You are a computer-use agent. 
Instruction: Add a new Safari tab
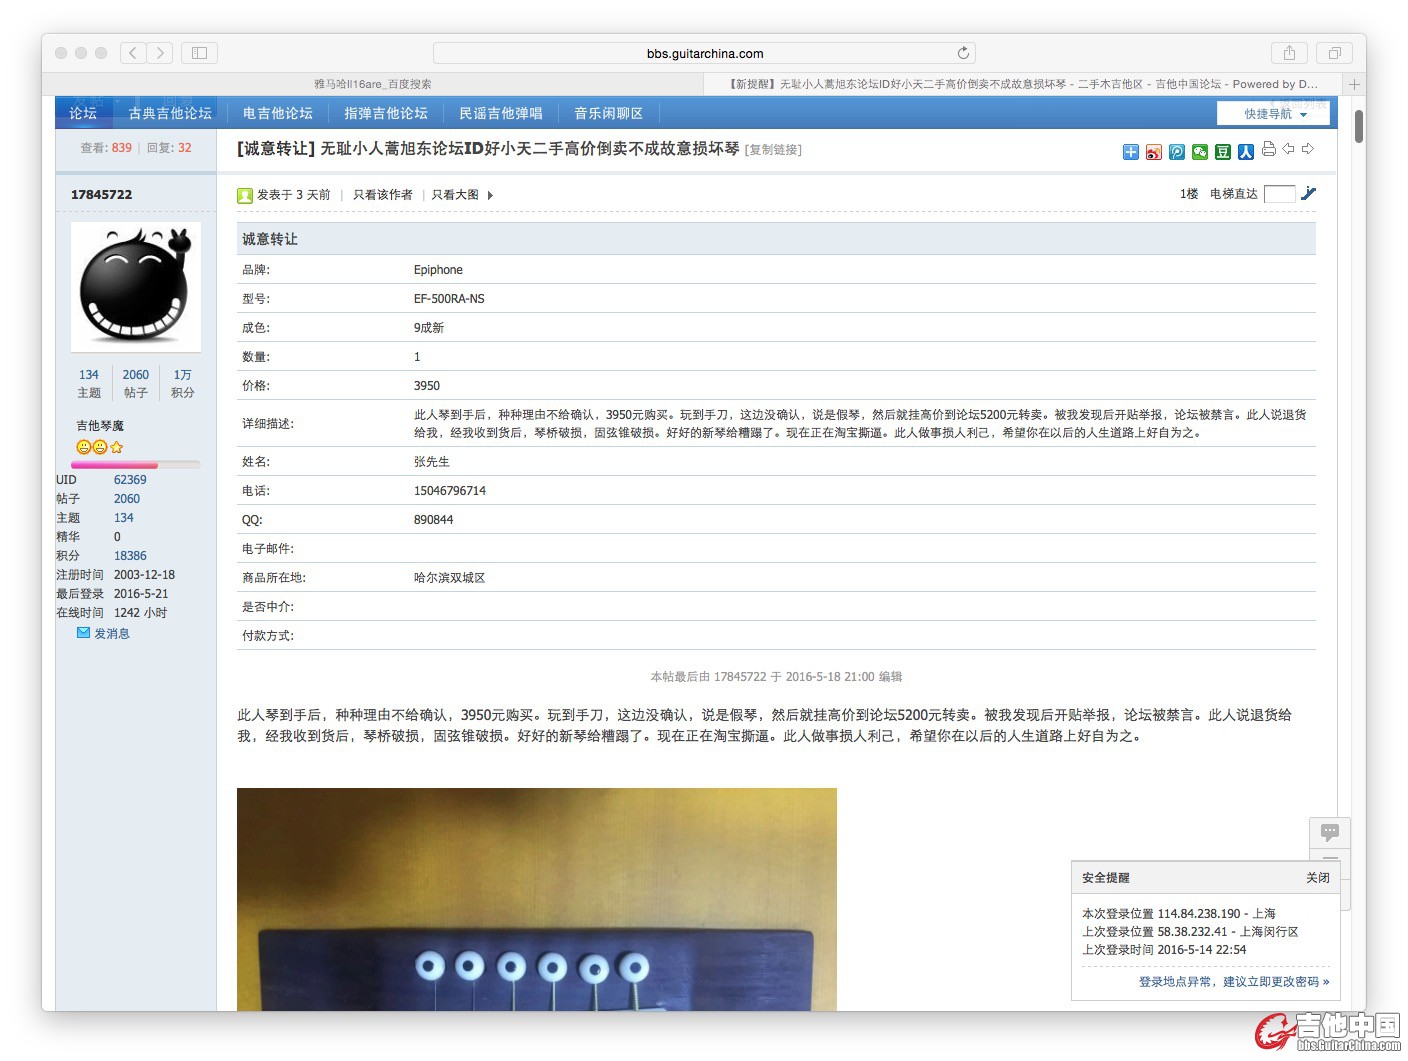click(1355, 84)
